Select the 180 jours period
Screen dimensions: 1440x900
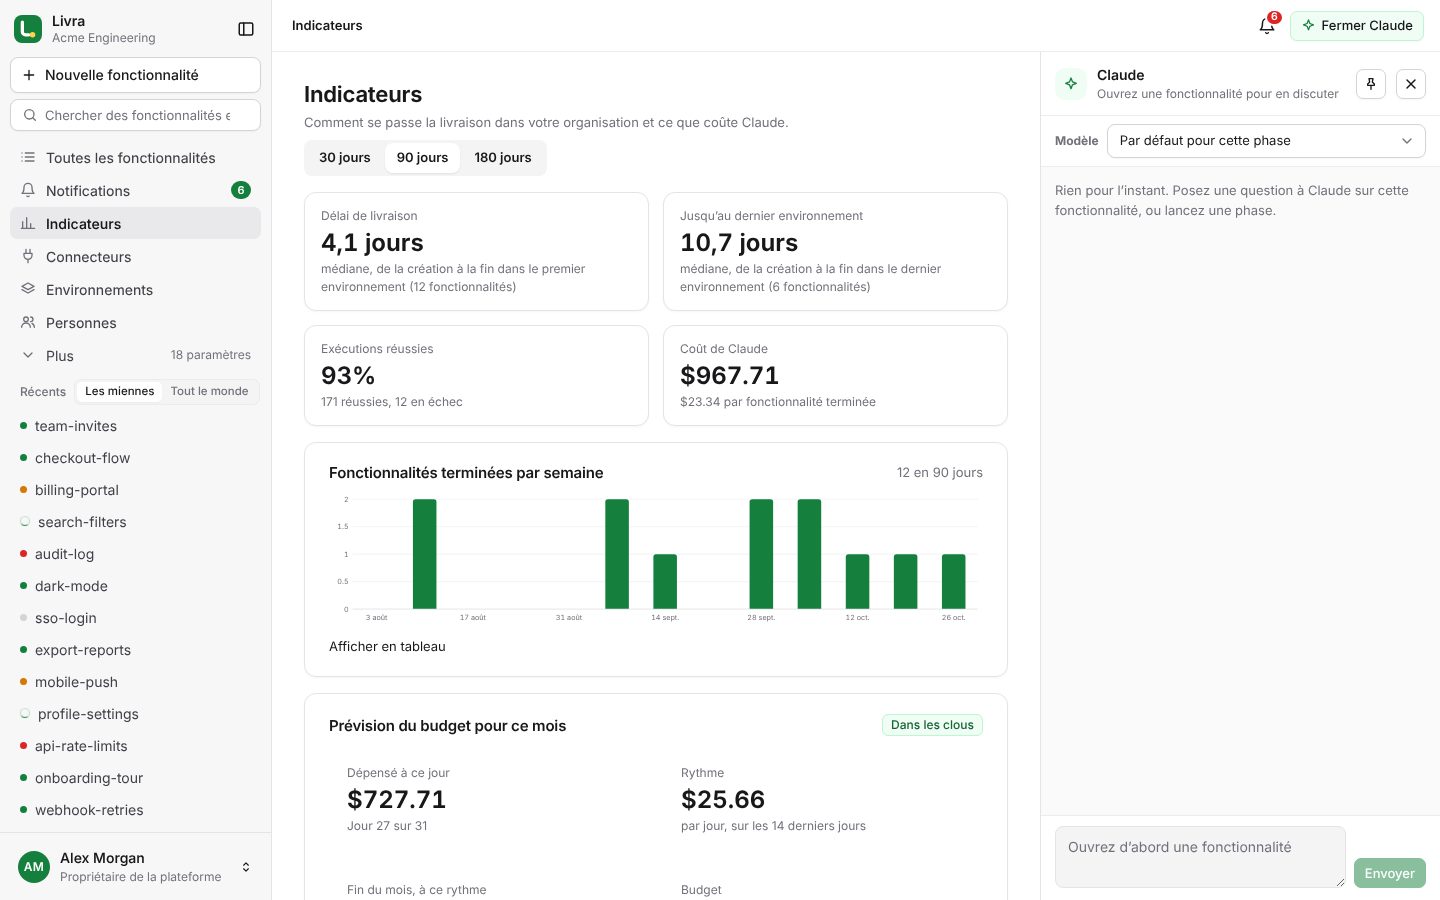(x=503, y=158)
